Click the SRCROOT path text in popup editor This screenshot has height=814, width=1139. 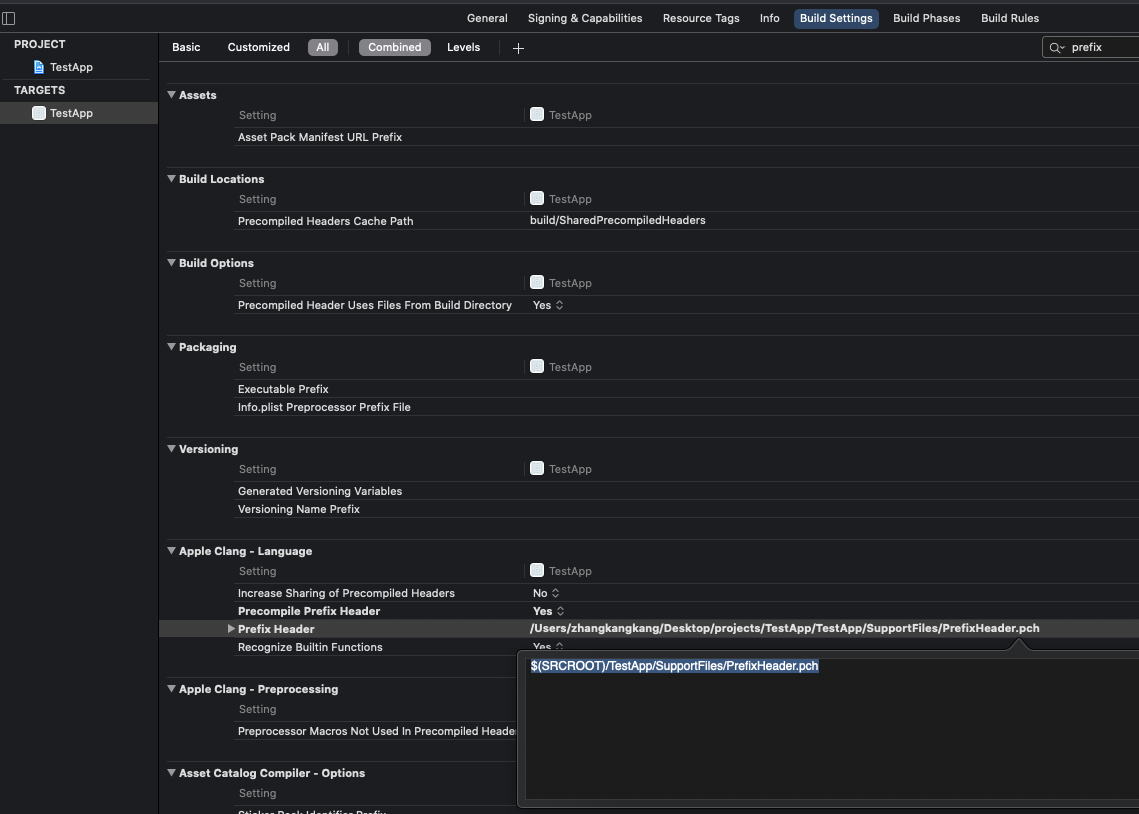click(674, 666)
